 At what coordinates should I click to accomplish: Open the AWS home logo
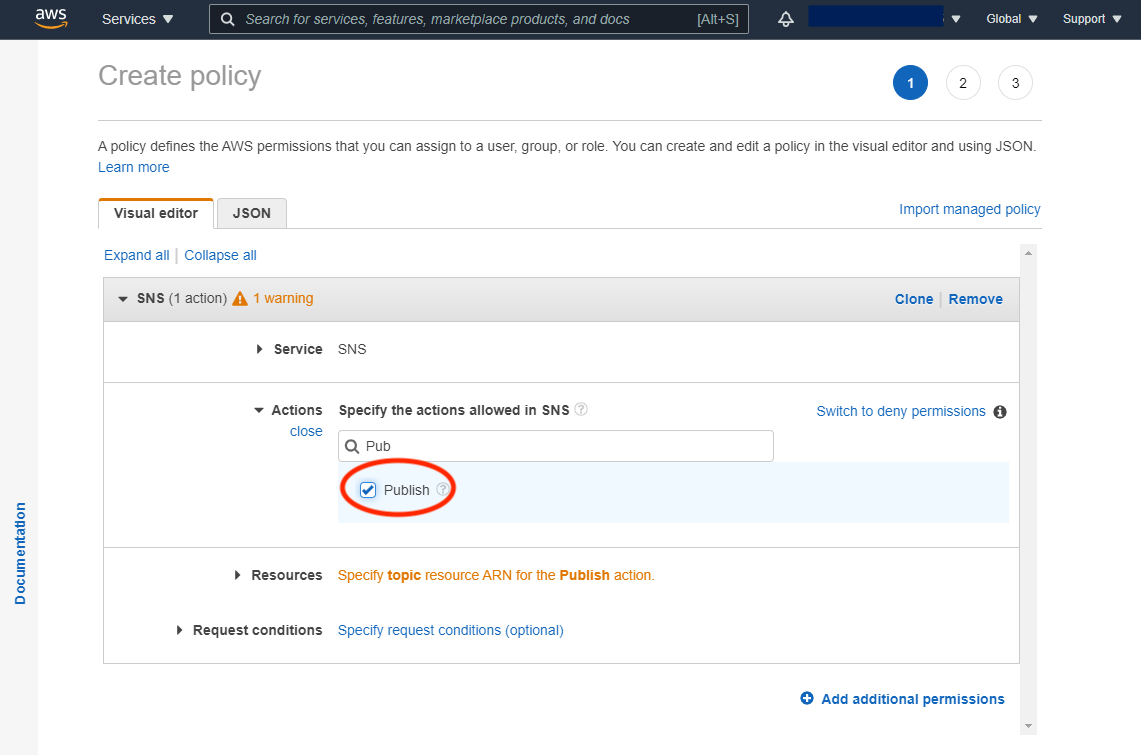(x=51, y=18)
